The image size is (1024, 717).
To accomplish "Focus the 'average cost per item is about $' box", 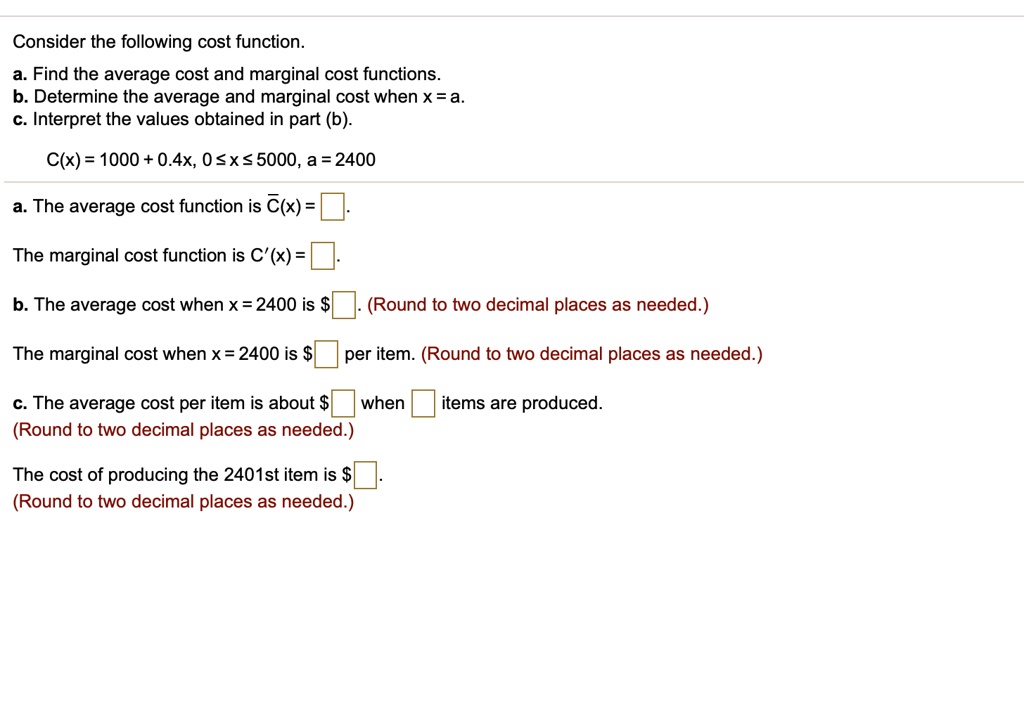I will tap(343, 404).
